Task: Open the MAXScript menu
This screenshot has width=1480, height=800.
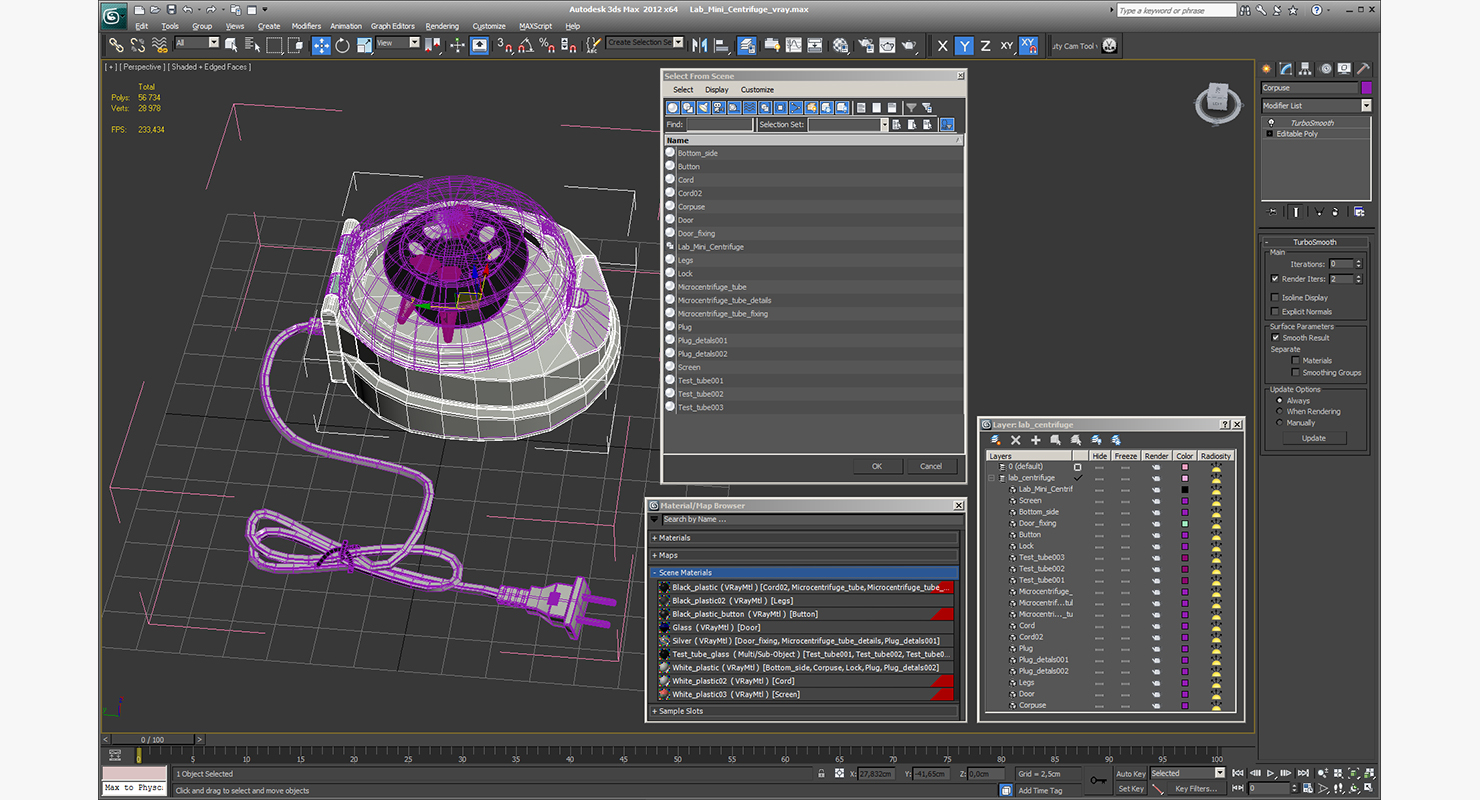Action: point(535,26)
